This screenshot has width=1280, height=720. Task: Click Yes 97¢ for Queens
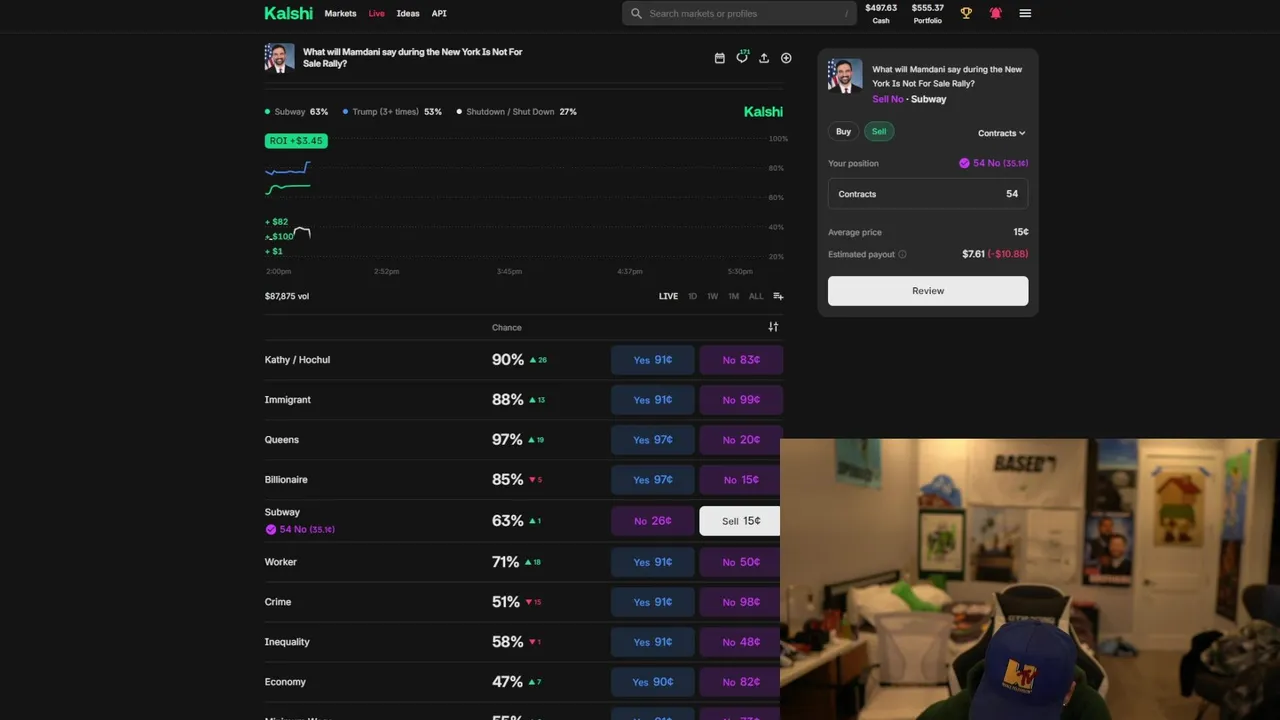(x=652, y=440)
